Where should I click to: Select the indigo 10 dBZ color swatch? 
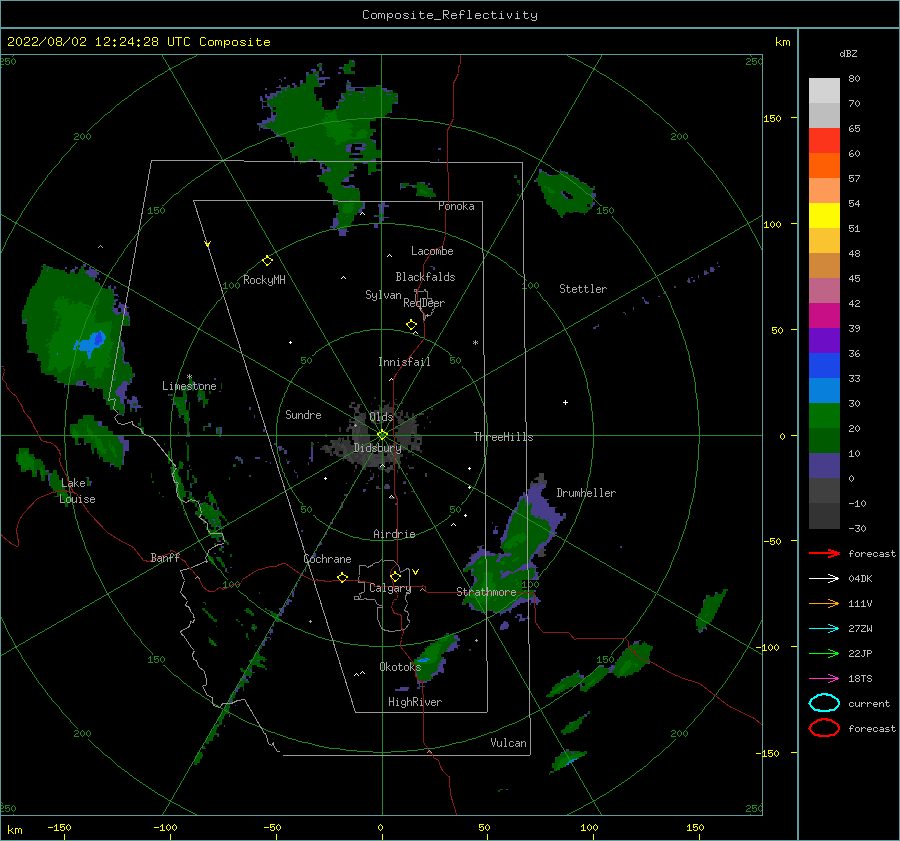tap(824, 465)
